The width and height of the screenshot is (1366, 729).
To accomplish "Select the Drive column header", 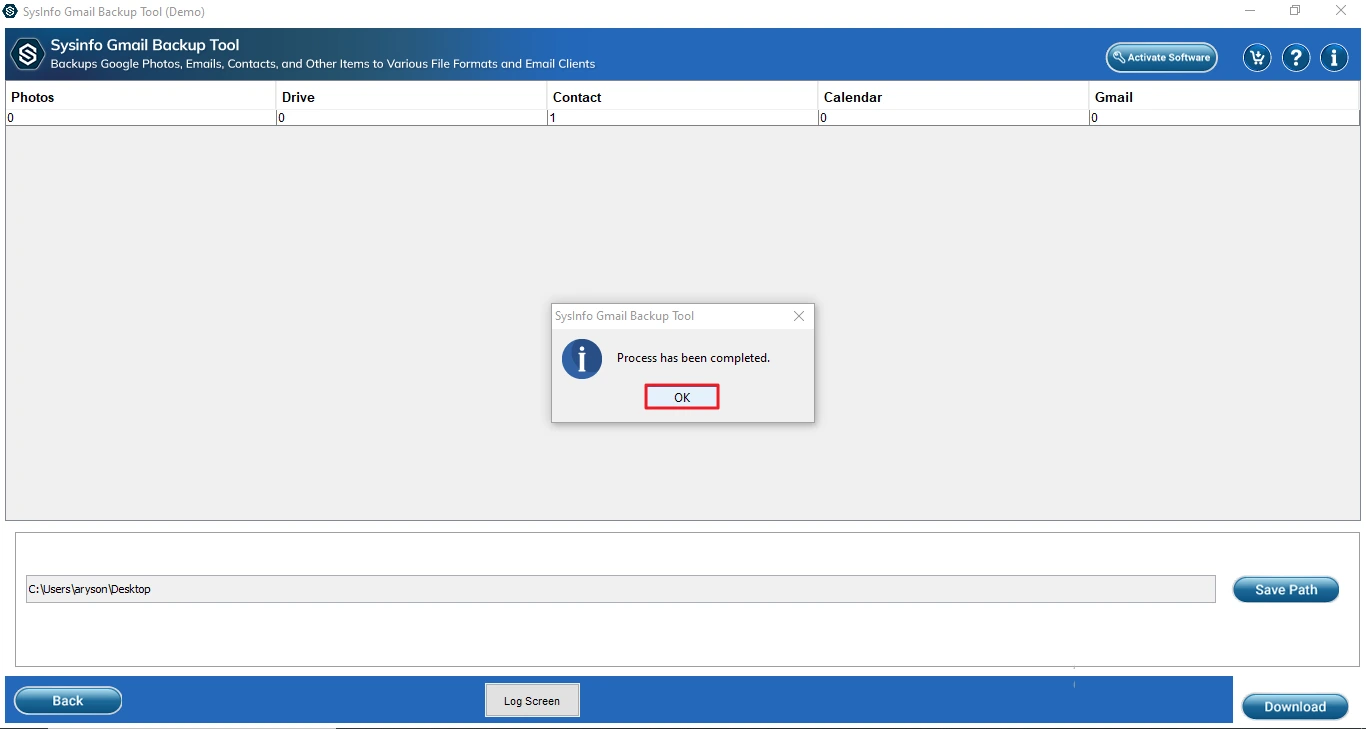I will 411,97.
